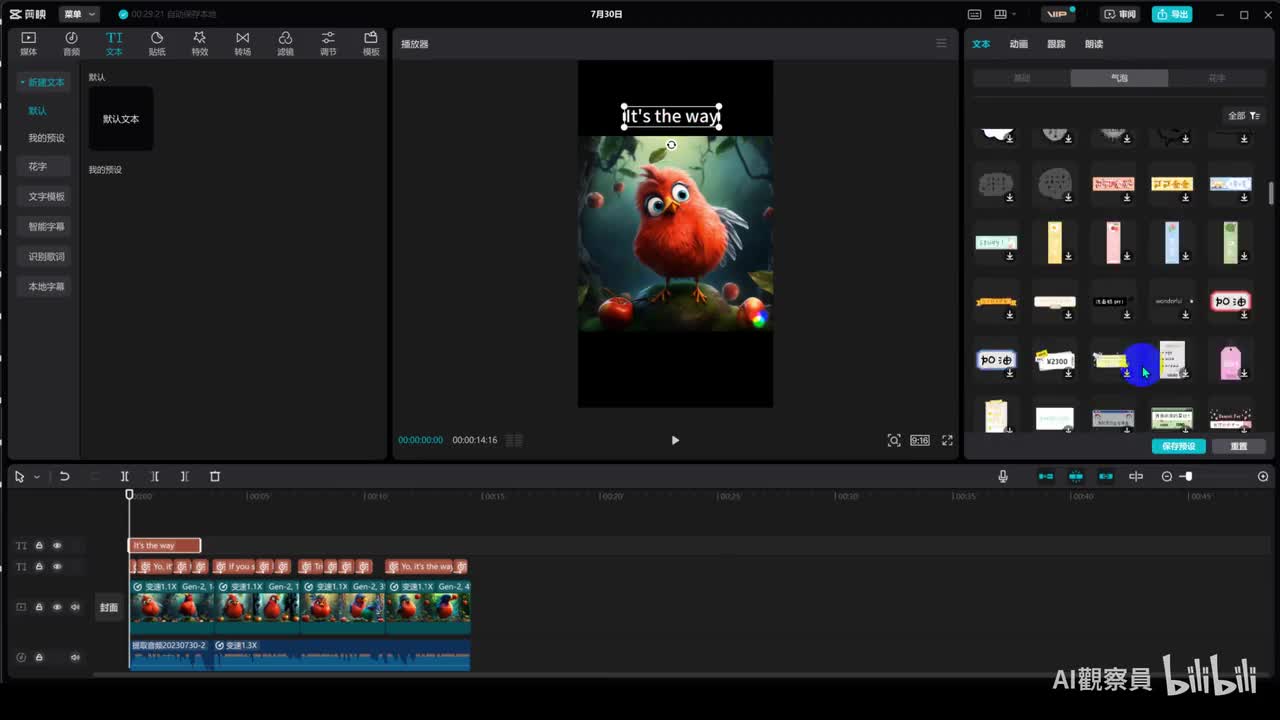Hide the top text track with eye icon
Screen dimensions: 1280x720
coord(57,546)
